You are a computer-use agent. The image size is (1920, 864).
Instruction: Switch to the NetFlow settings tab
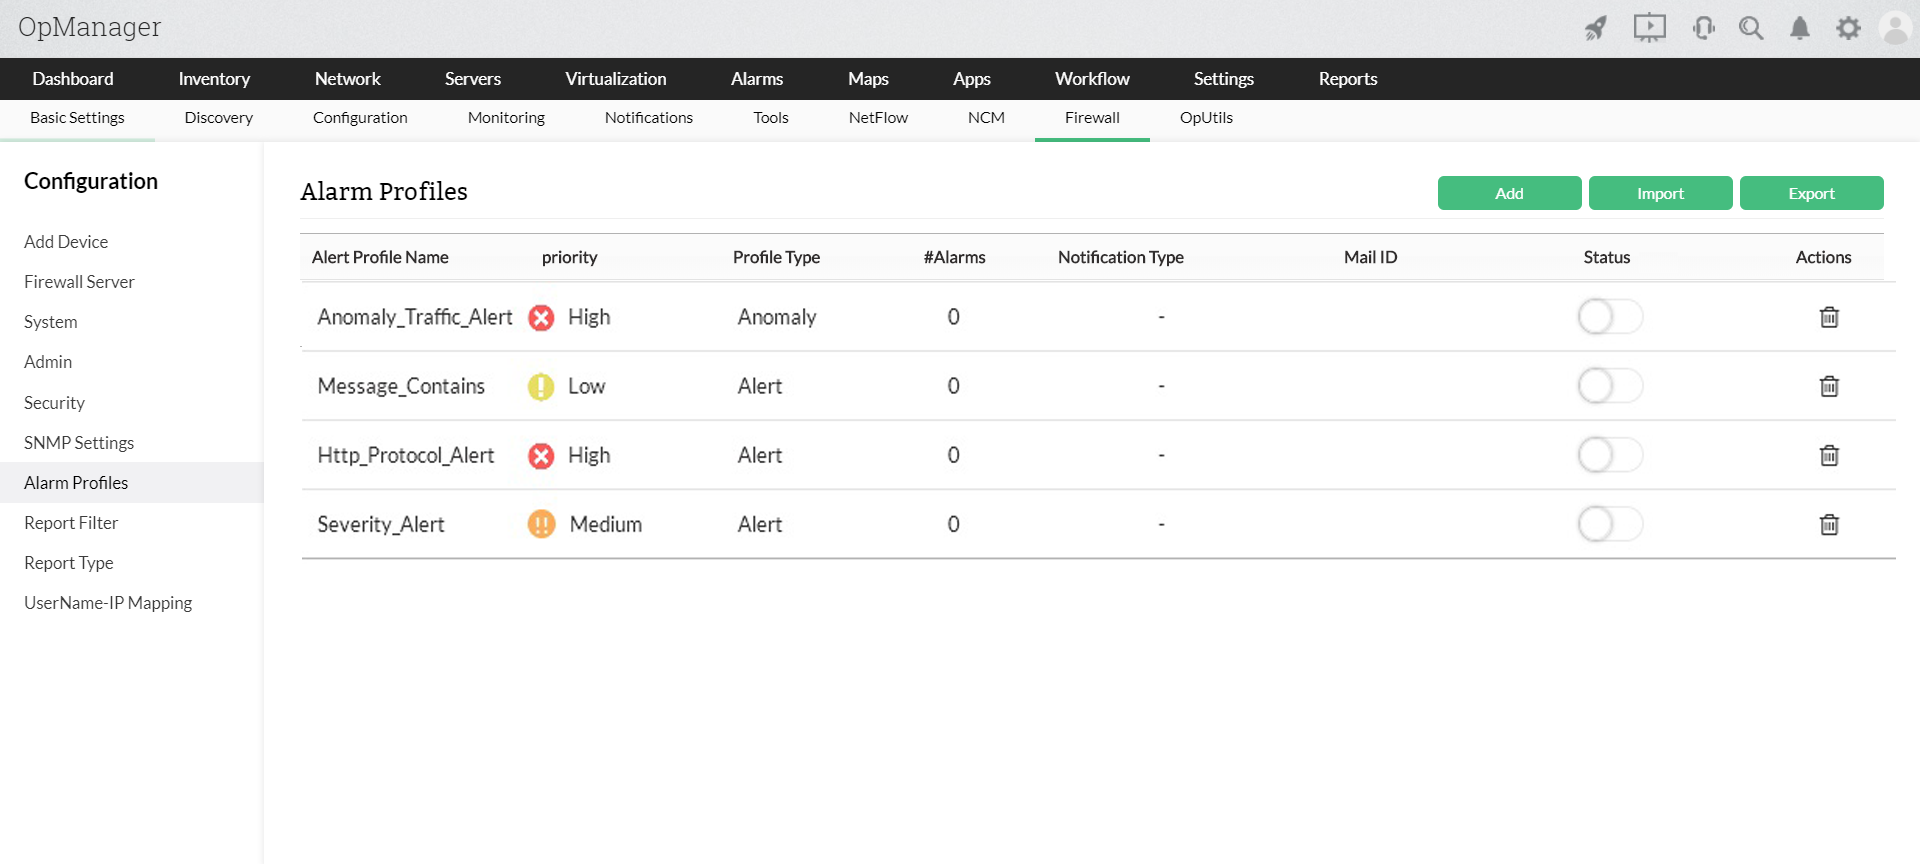pos(878,118)
